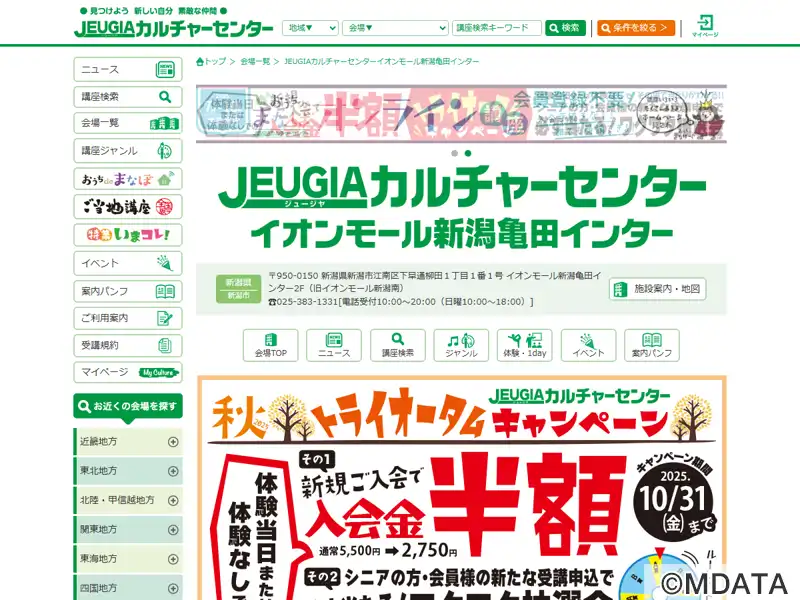
Task: Select the first carousel dot
Action: click(x=455, y=153)
